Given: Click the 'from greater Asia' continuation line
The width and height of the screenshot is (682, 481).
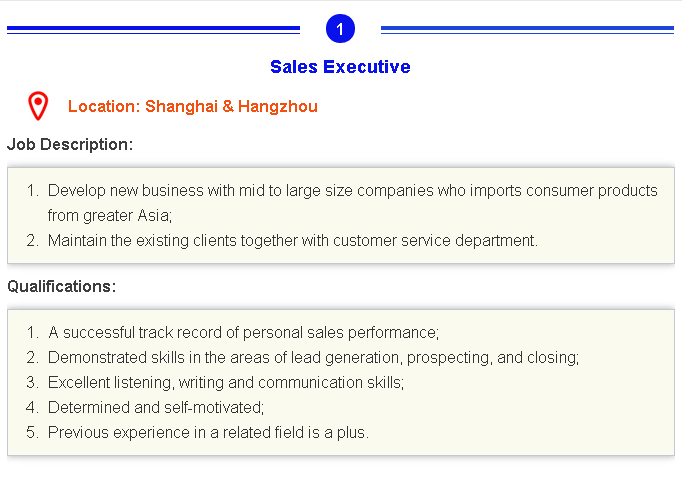Looking at the screenshot, I should click(x=110, y=215).
